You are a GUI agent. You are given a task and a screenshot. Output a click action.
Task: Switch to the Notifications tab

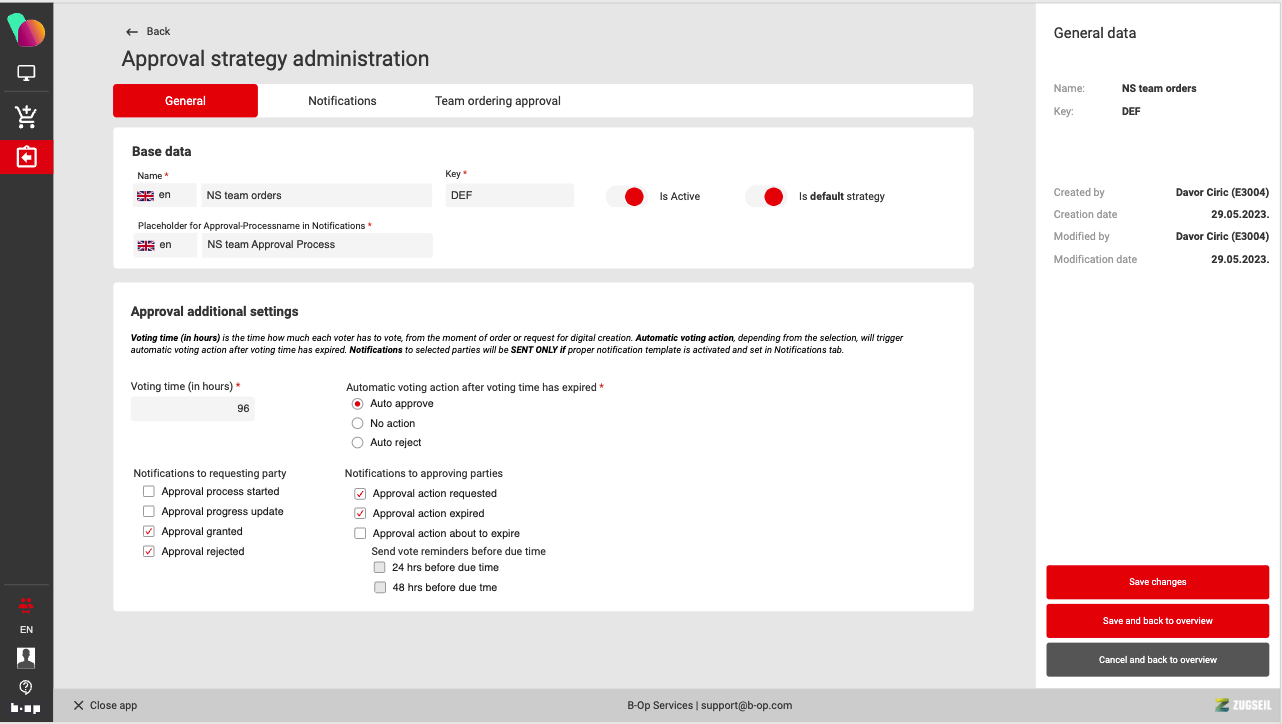[x=342, y=101]
